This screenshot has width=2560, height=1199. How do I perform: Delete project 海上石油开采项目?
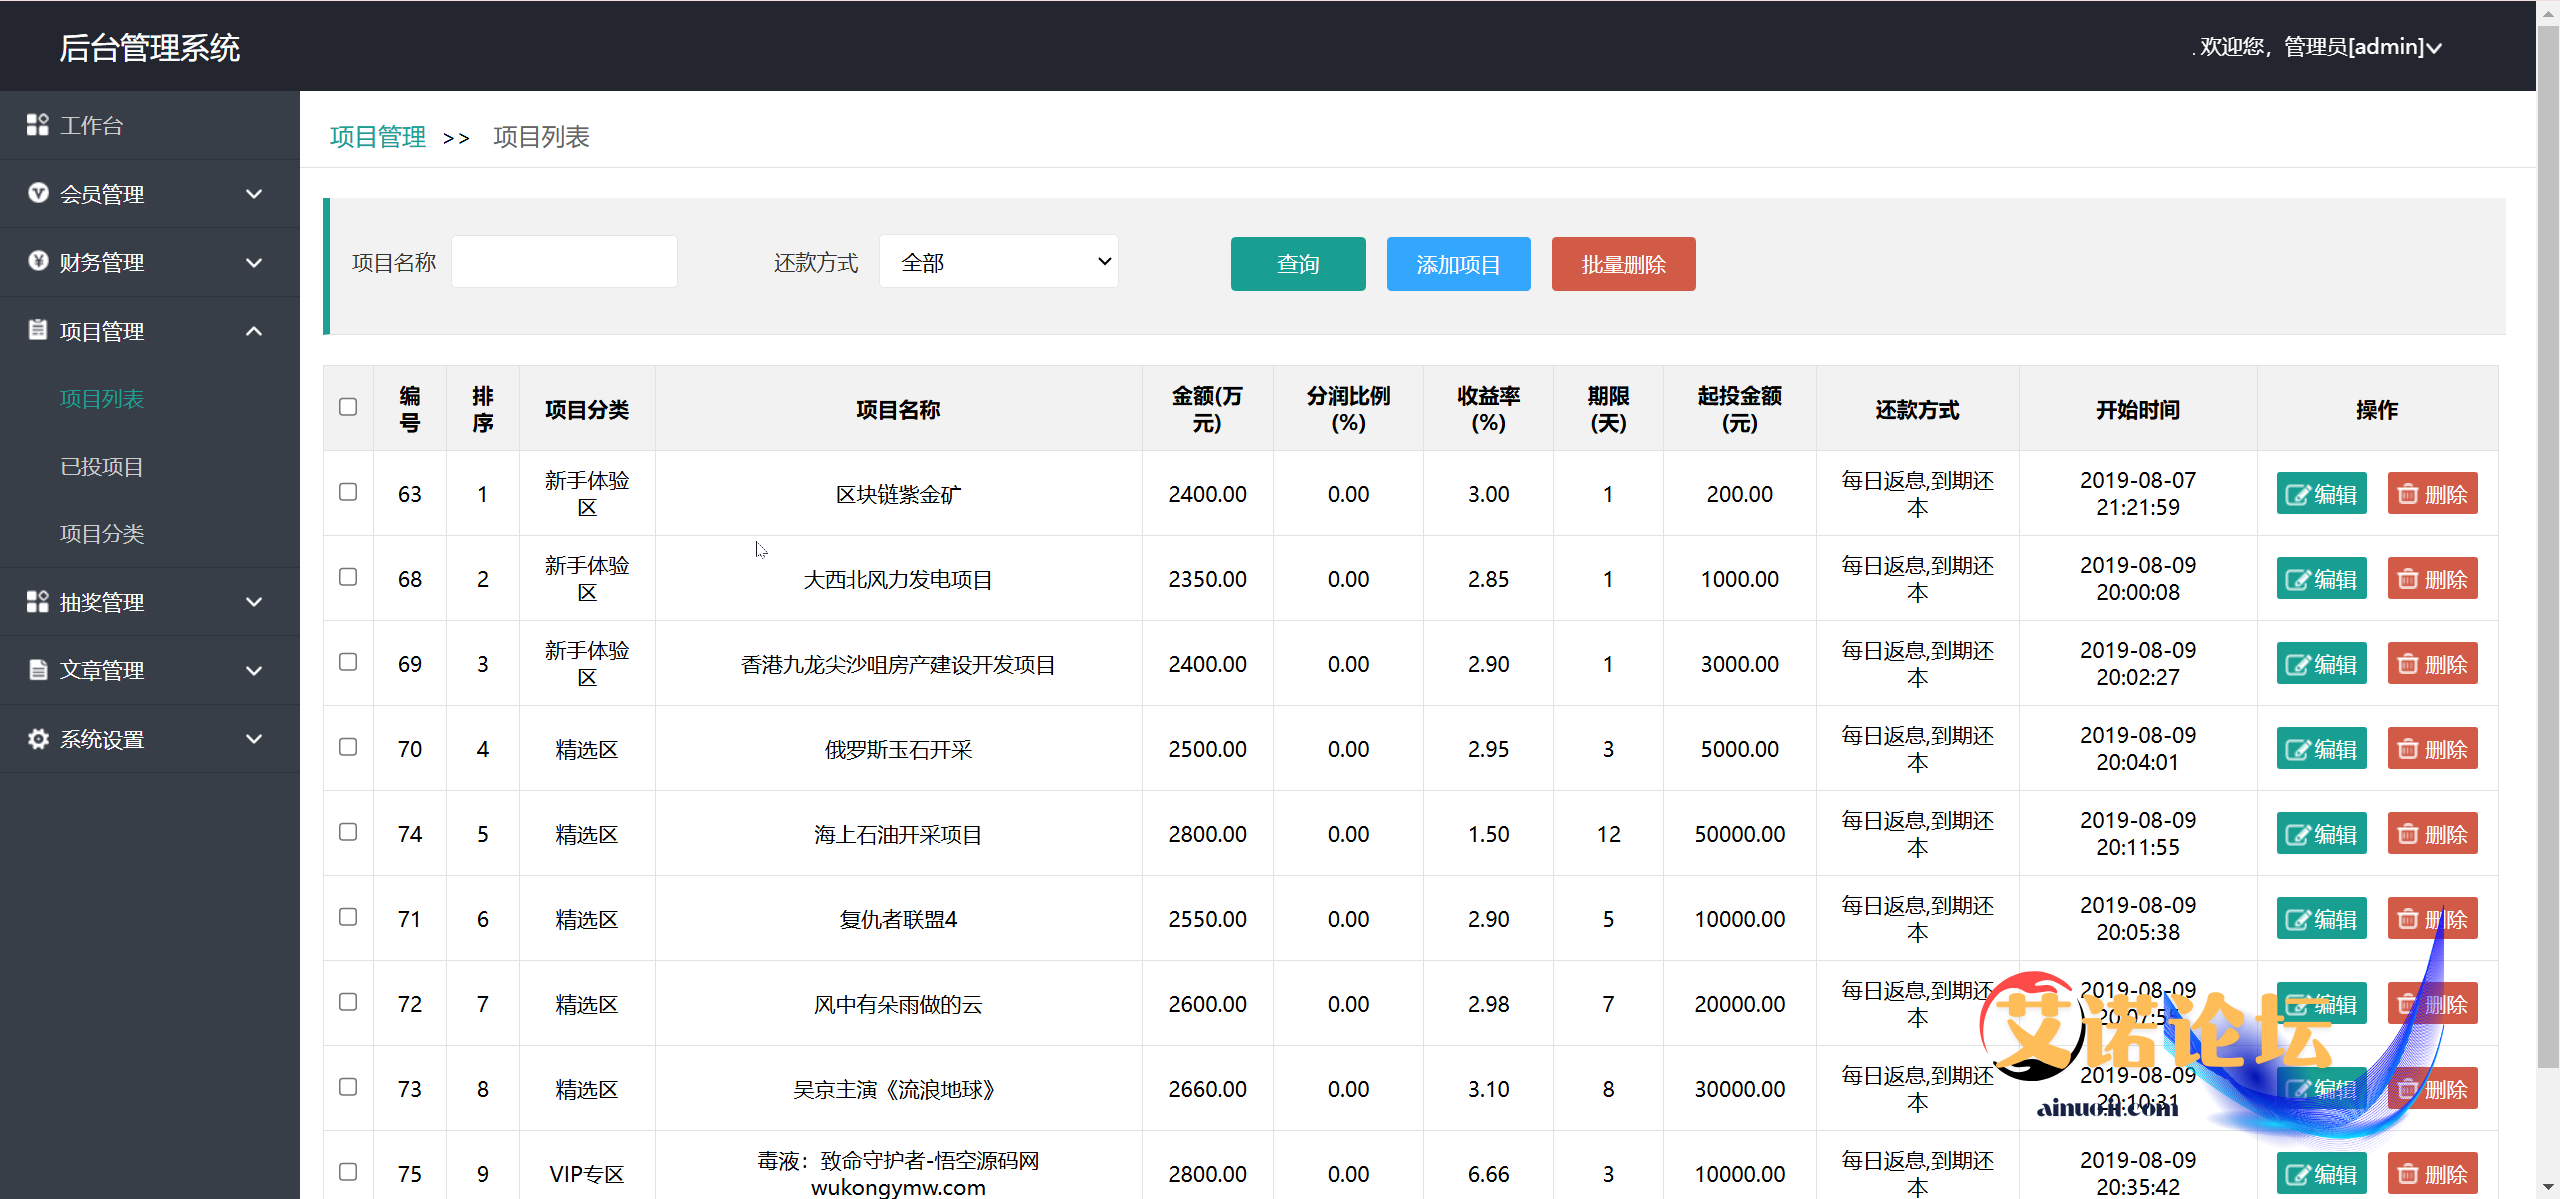[2432, 834]
